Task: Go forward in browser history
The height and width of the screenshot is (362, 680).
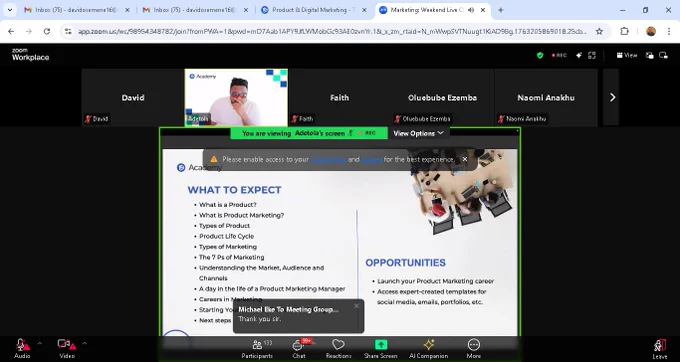Action: coord(29,31)
